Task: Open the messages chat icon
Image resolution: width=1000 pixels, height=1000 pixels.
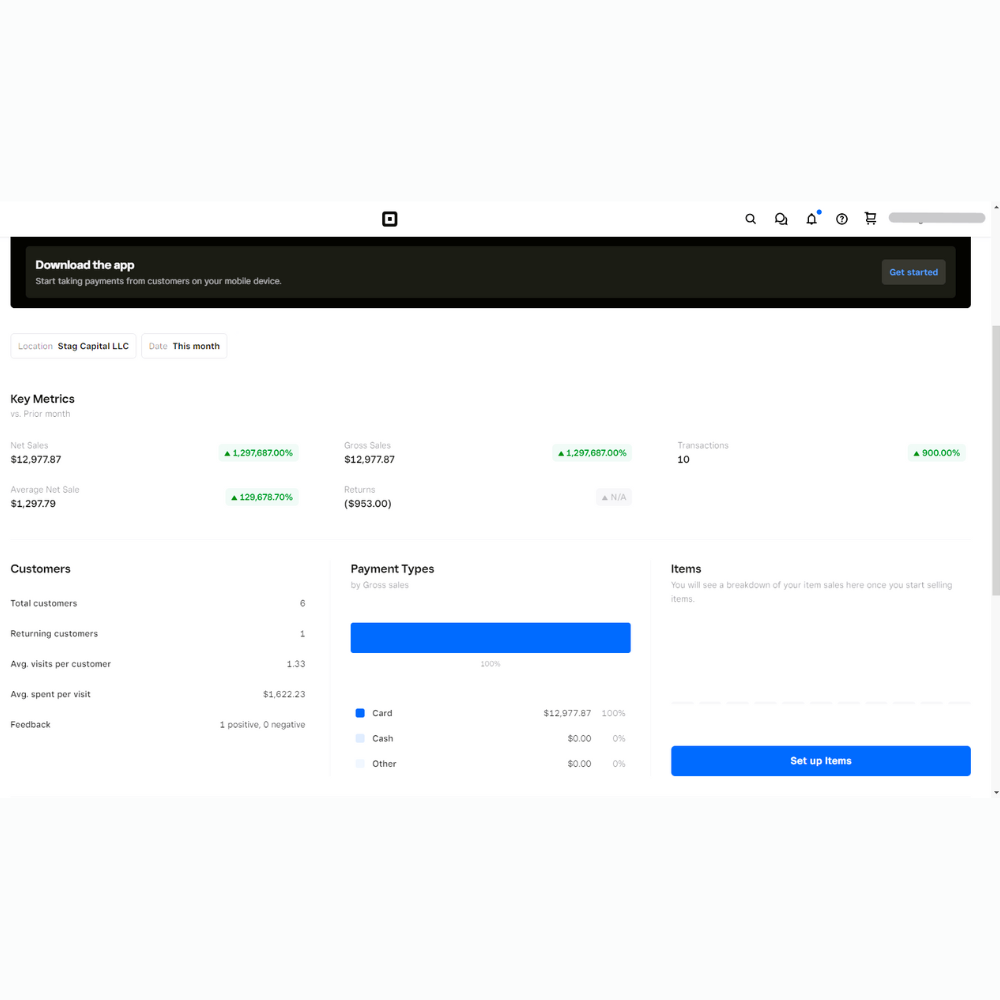Action: (781, 219)
